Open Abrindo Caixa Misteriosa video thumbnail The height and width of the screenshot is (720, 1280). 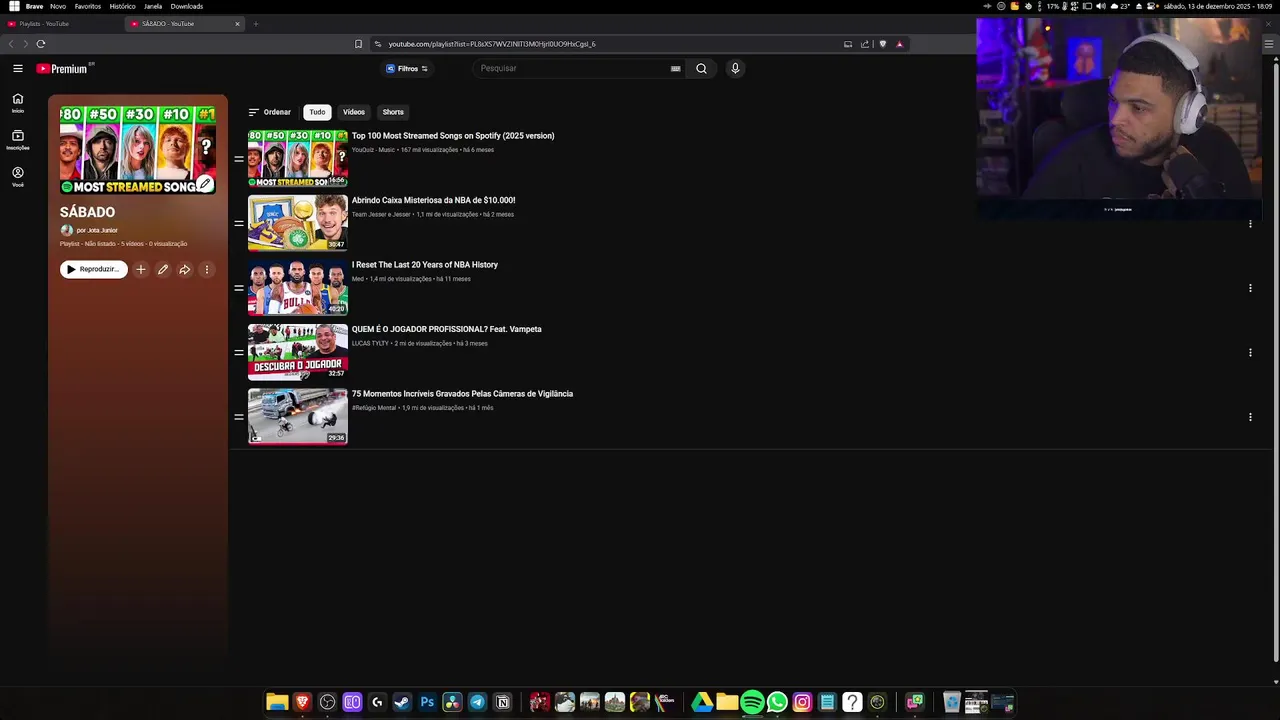click(298, 223)
